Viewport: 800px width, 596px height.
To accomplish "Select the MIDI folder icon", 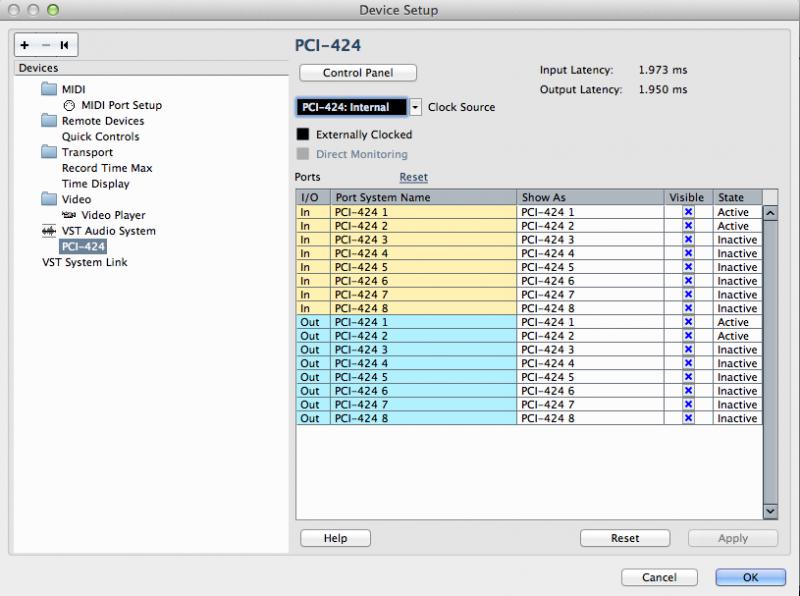I will [49, 89].
